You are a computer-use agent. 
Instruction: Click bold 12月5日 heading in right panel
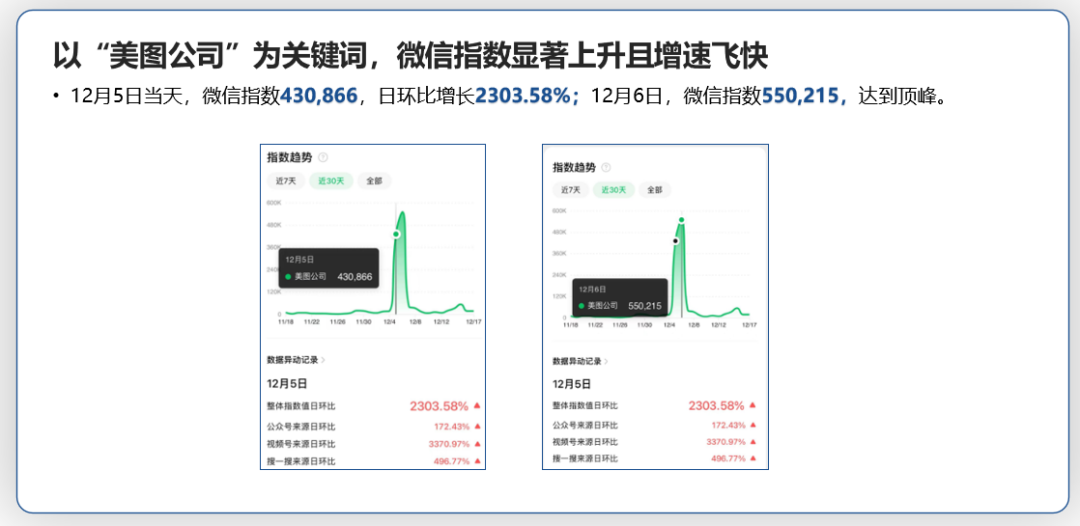572,384
